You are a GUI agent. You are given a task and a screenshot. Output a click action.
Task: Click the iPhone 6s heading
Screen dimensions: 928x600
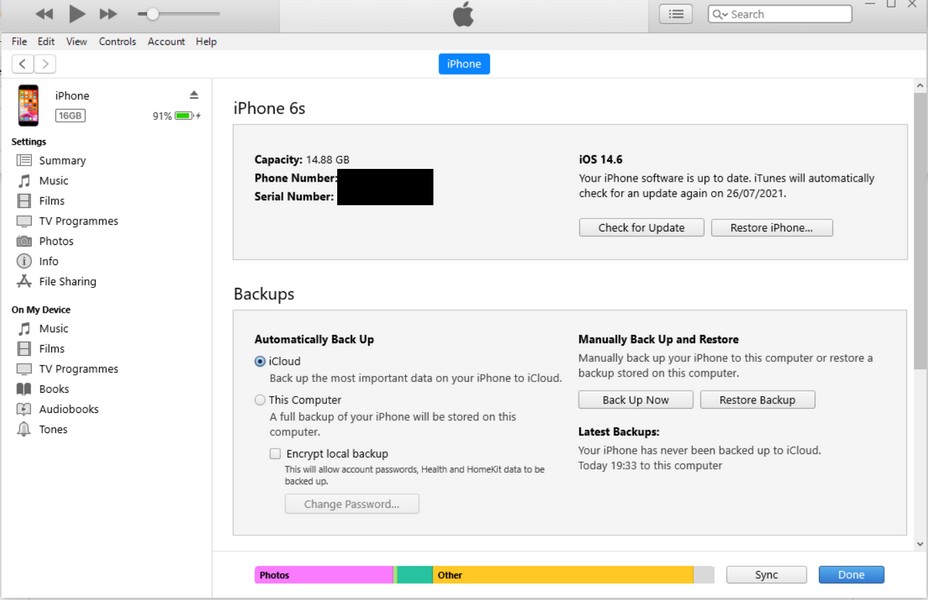coord(269,108)
